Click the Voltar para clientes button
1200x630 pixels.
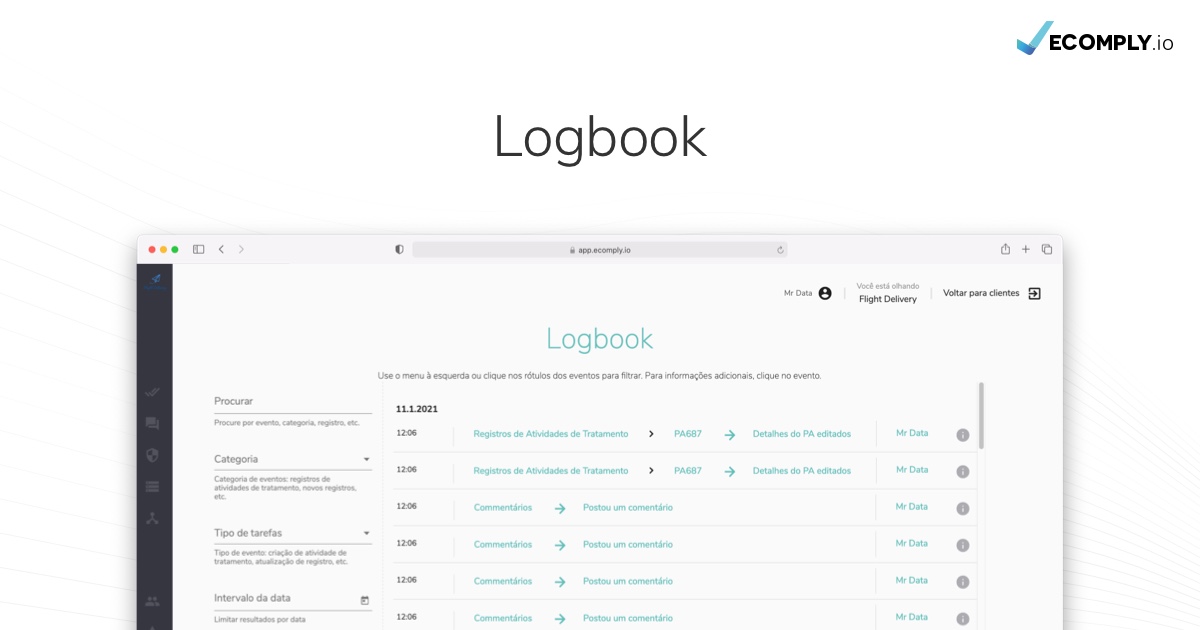tap(981, 293)
